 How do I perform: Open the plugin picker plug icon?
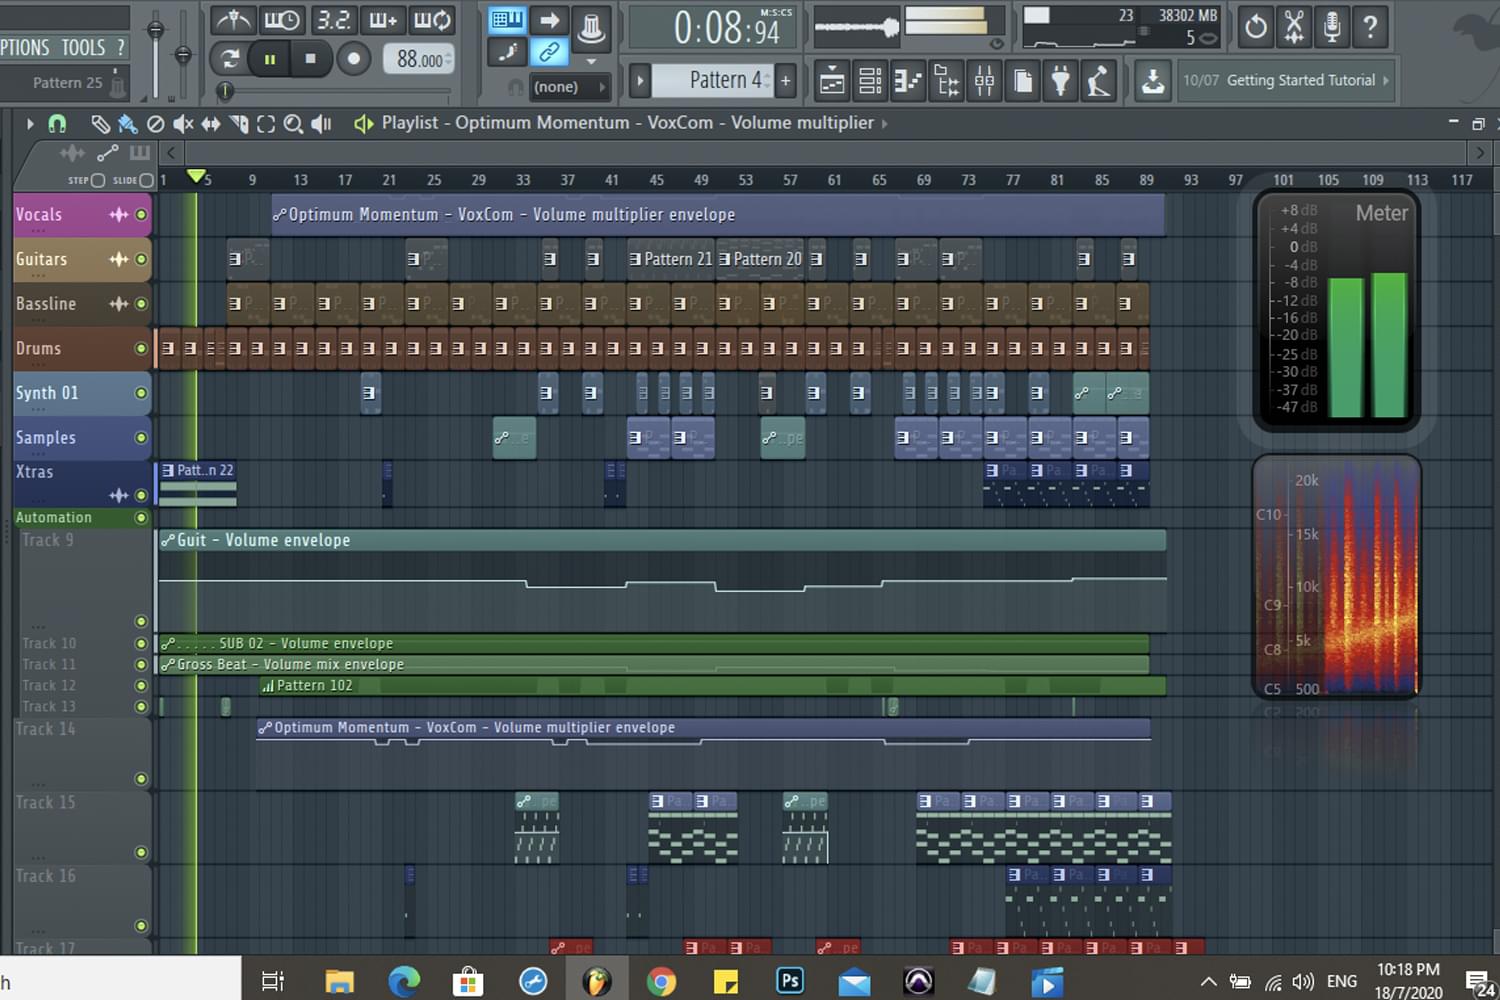(1060, 81)
